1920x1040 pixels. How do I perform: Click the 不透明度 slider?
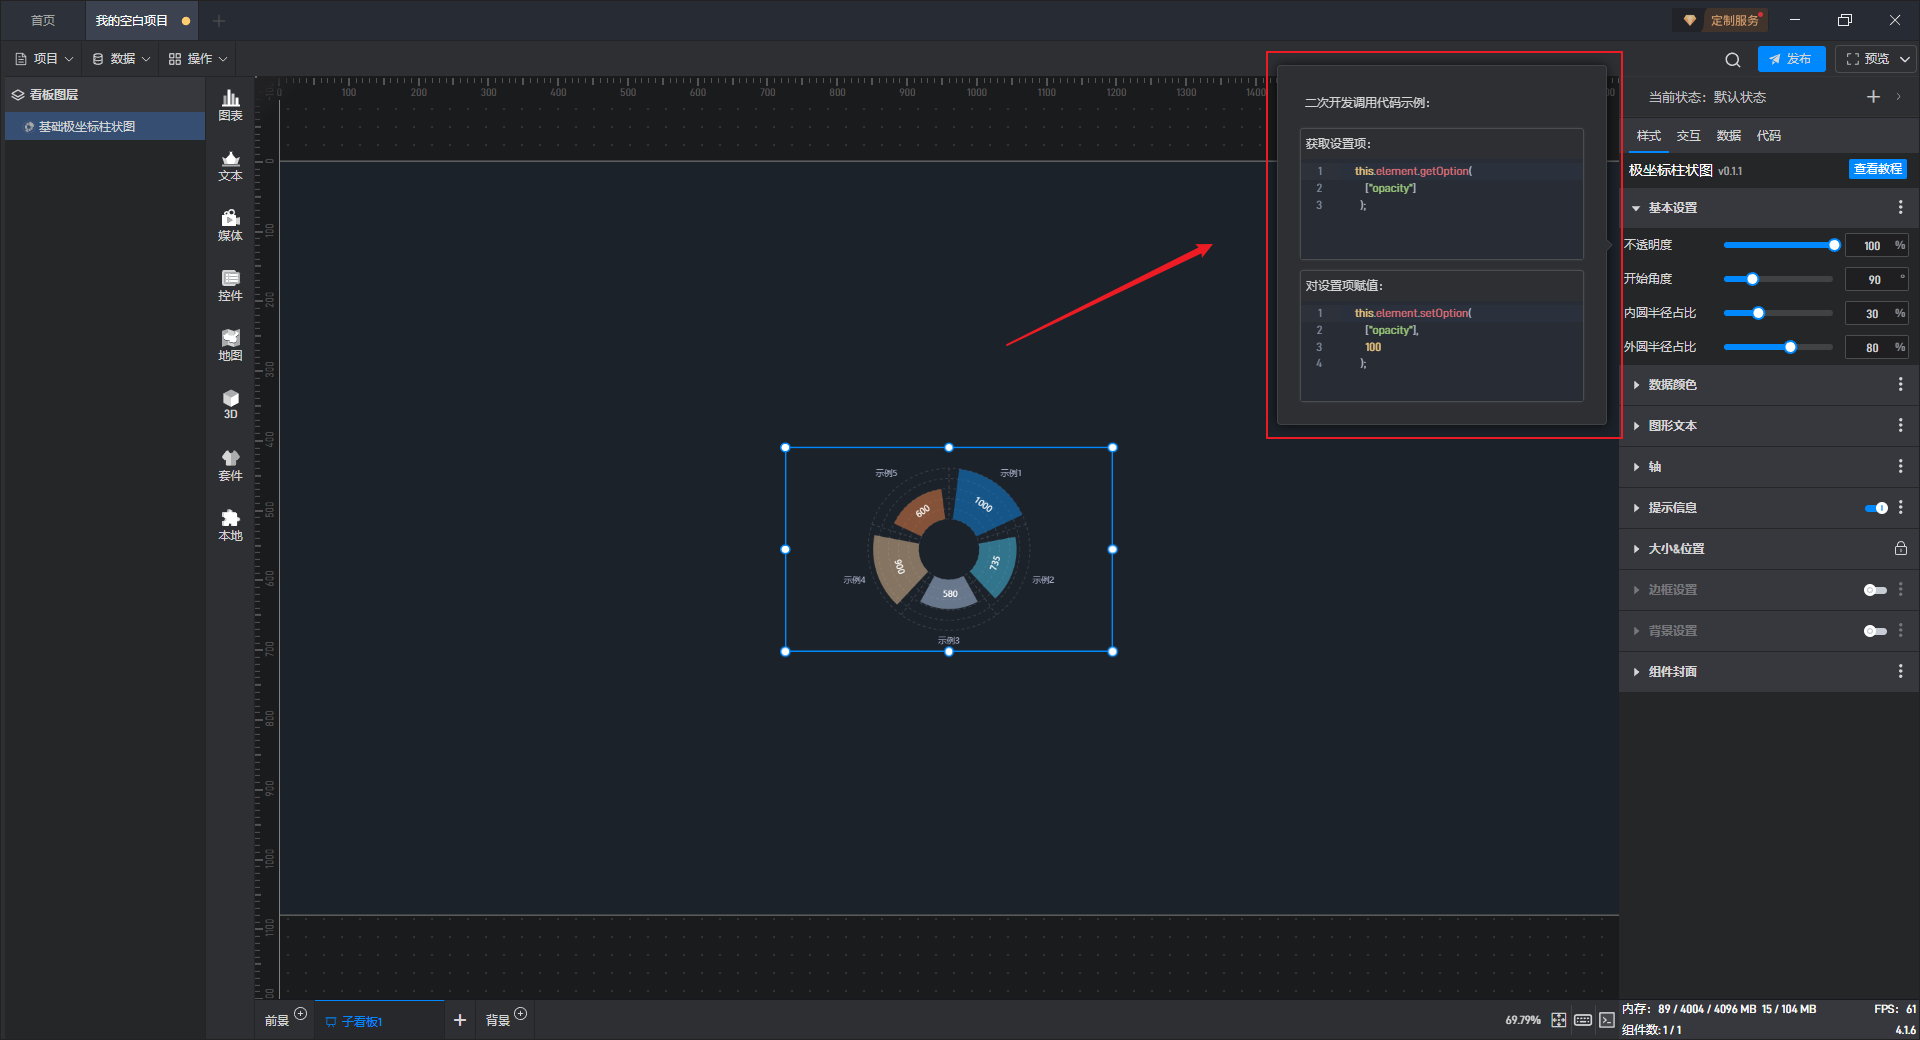[x=1780, y=245]
